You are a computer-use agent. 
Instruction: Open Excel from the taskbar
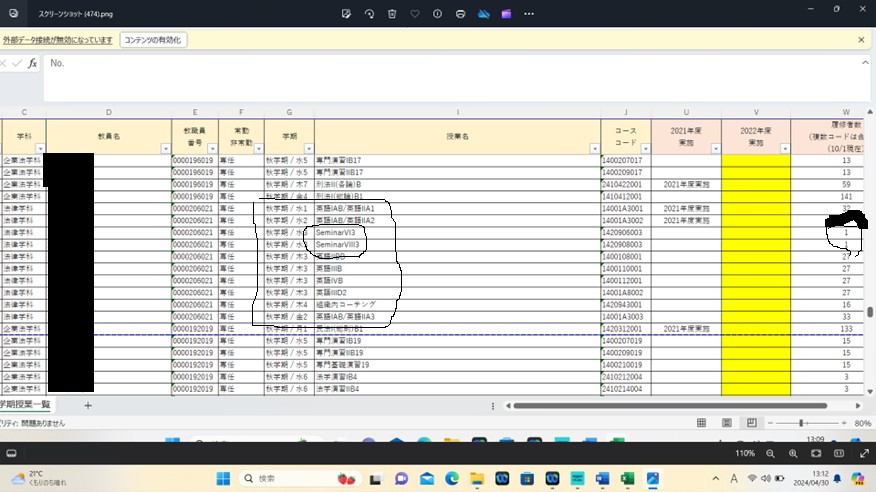tap(627, 479)
